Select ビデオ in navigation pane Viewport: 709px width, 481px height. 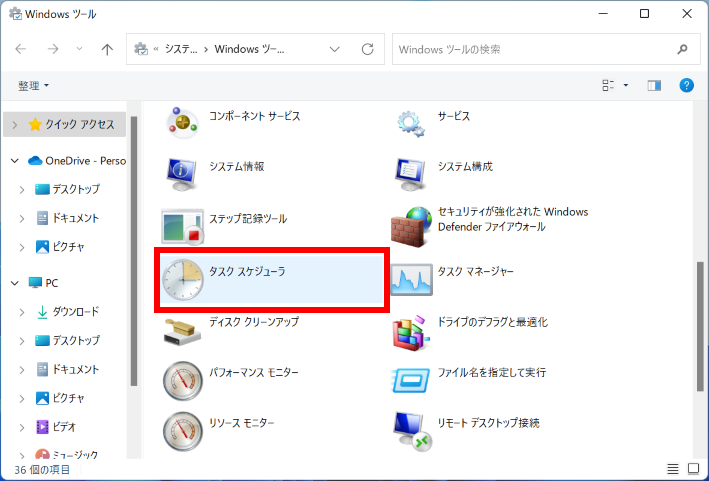tap(56, 427)
